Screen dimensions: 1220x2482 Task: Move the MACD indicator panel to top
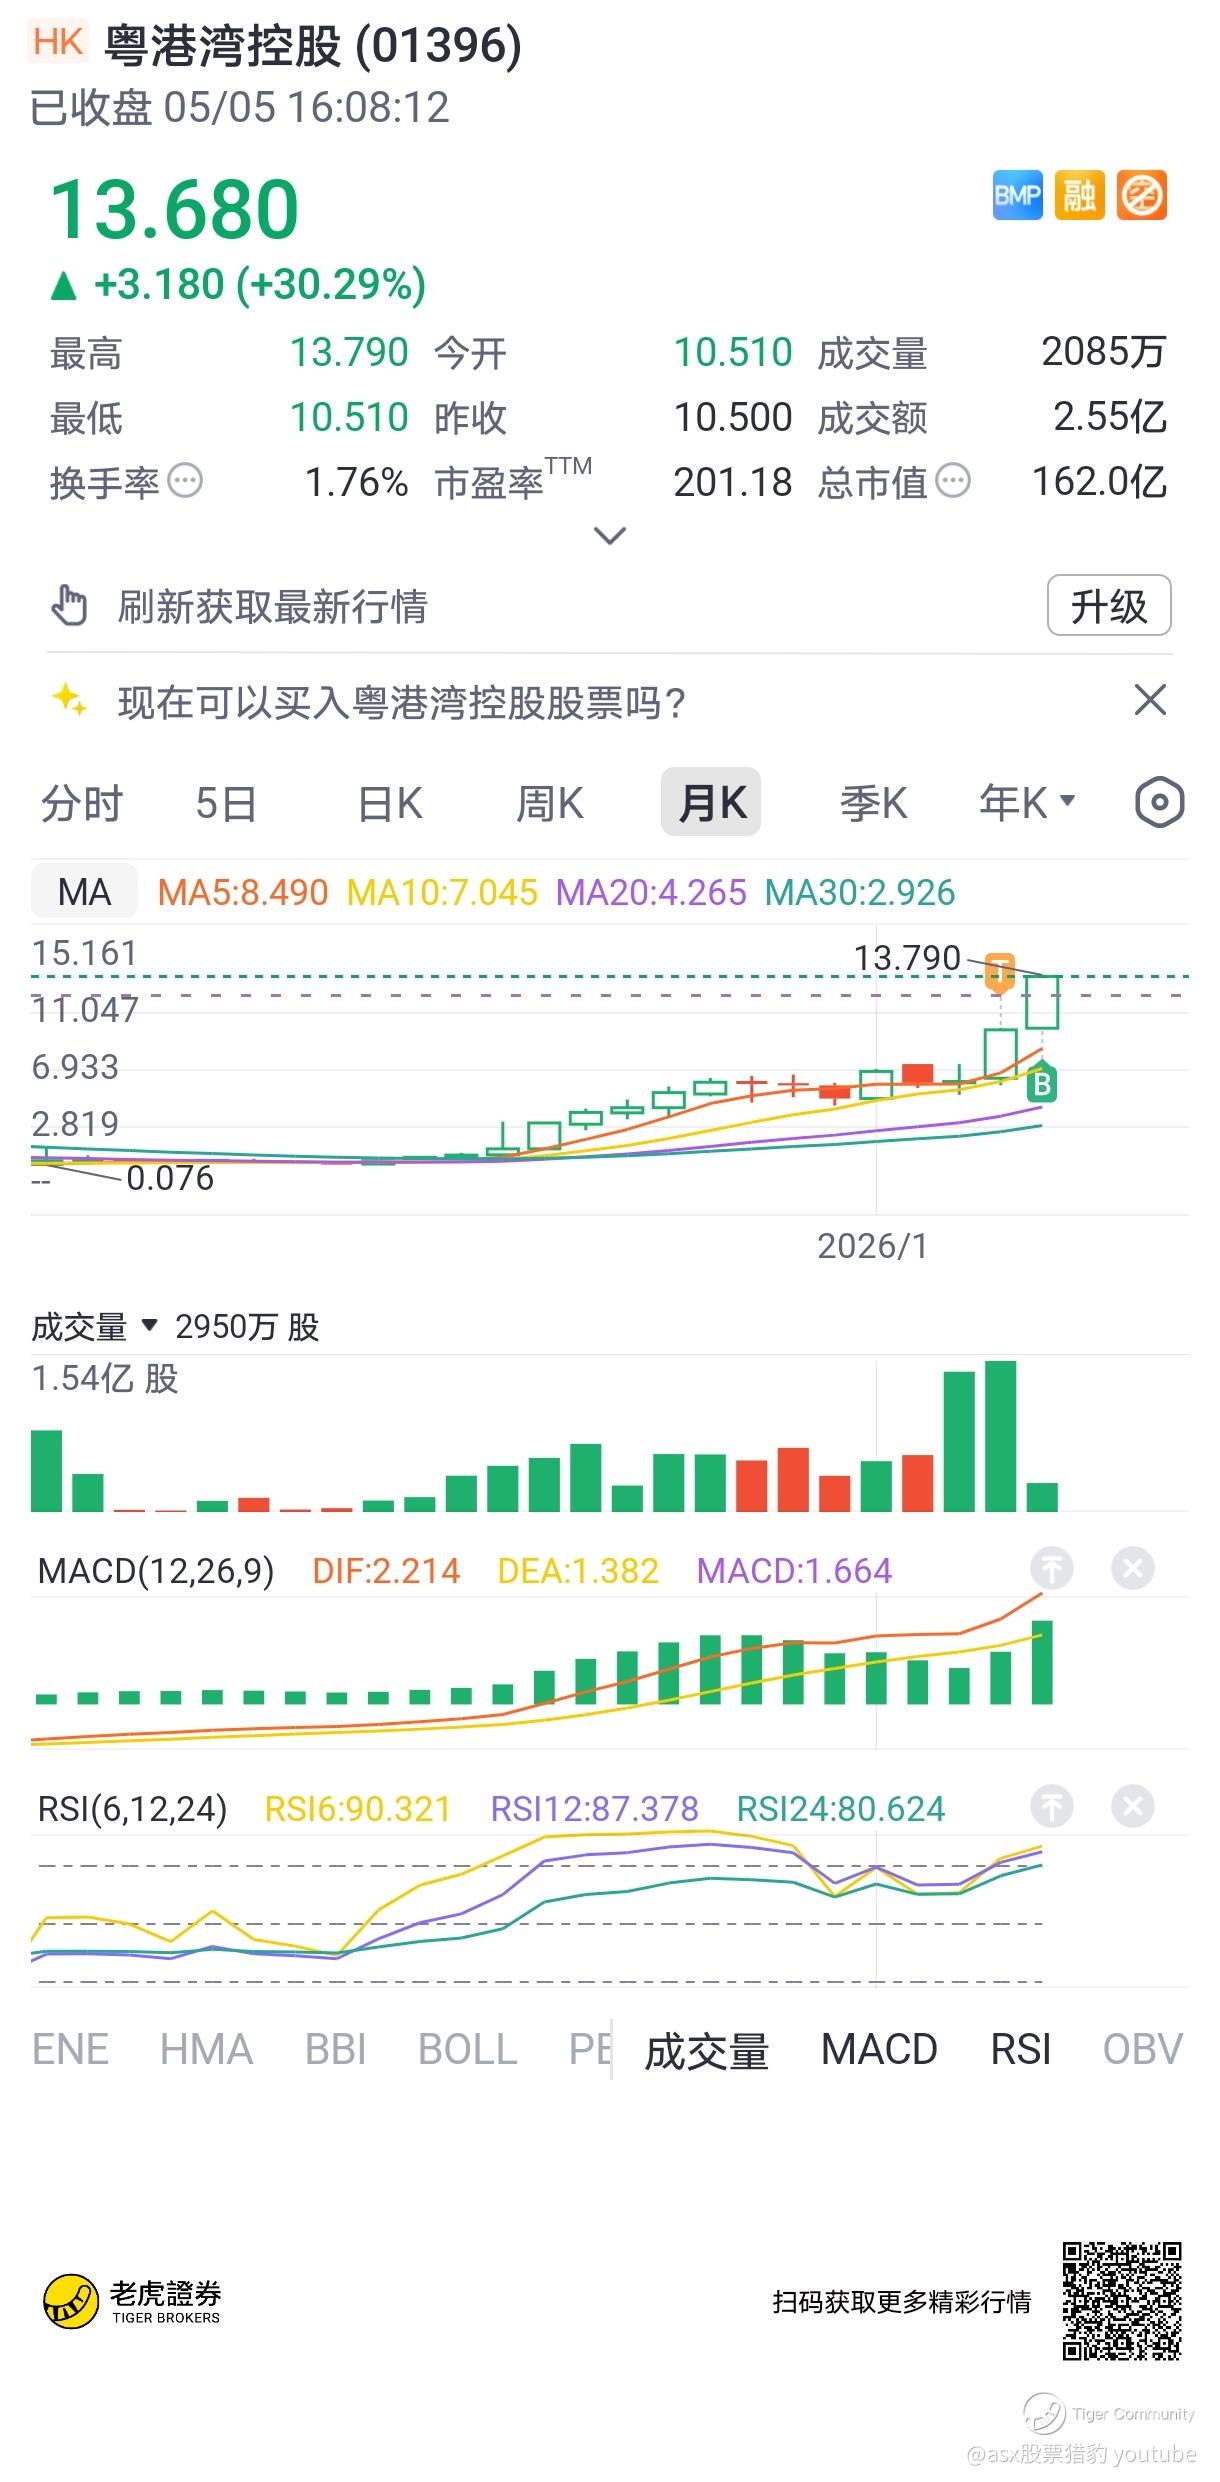[x=1052, y=1568]
